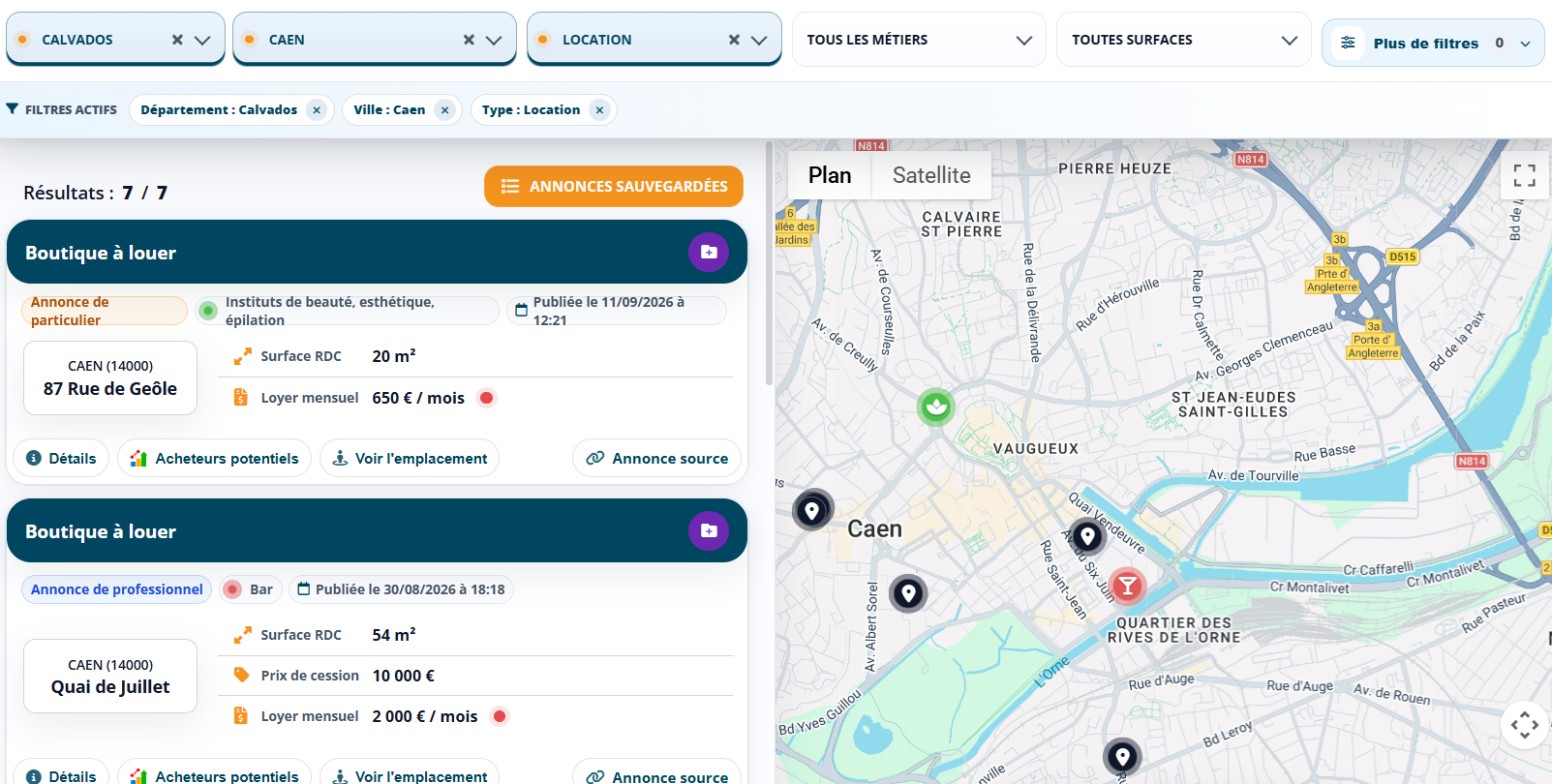
Task: Remove the Type : Location filter chip
Action: tap(599, 110)
